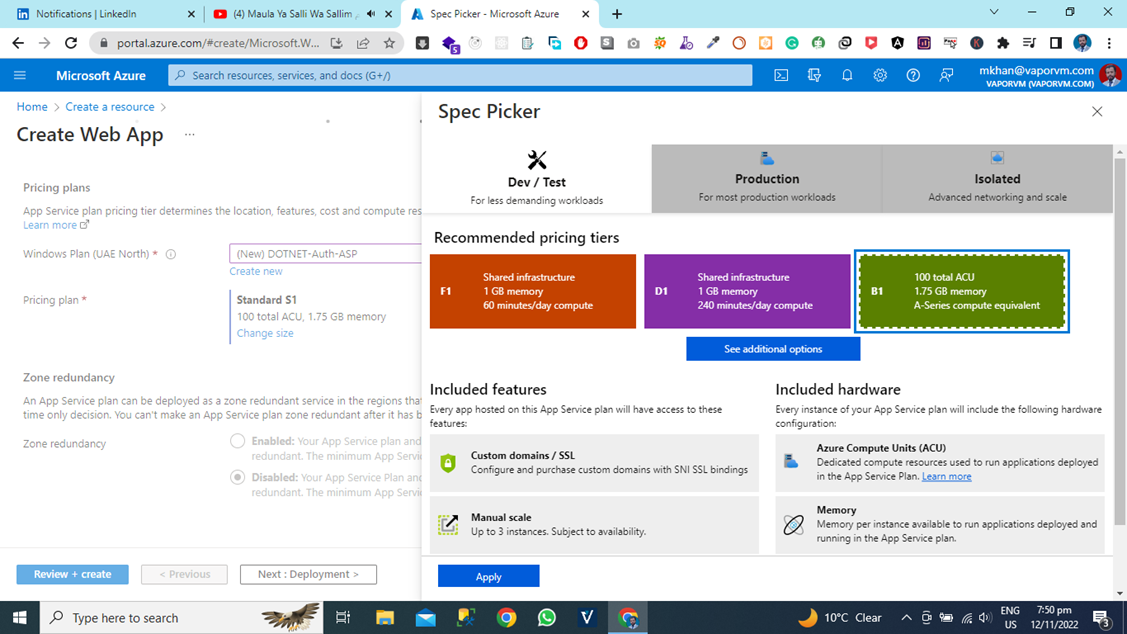1127x634 pixels.
Task: Open Change size for the pricing plan
Action: point(267,332)
